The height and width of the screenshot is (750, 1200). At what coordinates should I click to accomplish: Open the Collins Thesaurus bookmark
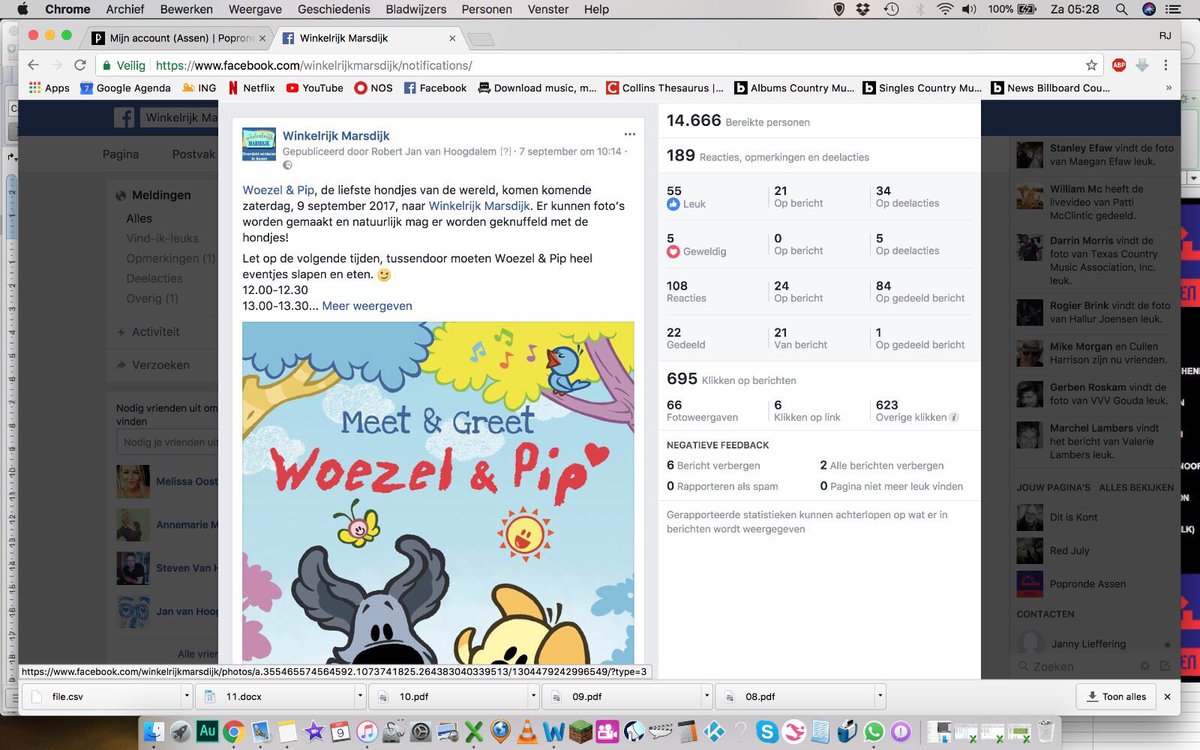click(665, 88)
